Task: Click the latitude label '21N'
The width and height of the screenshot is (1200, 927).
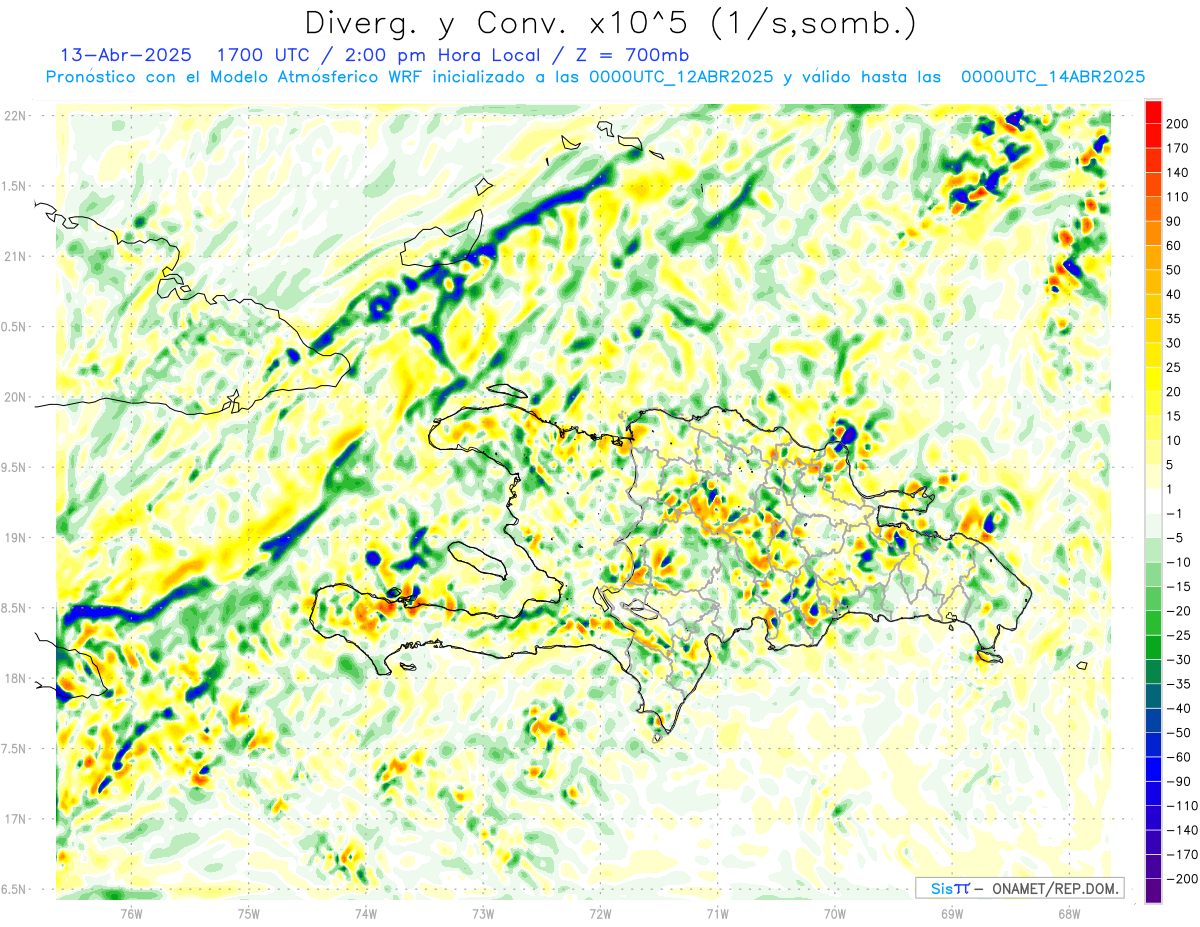Action: (x=17, y=256)
